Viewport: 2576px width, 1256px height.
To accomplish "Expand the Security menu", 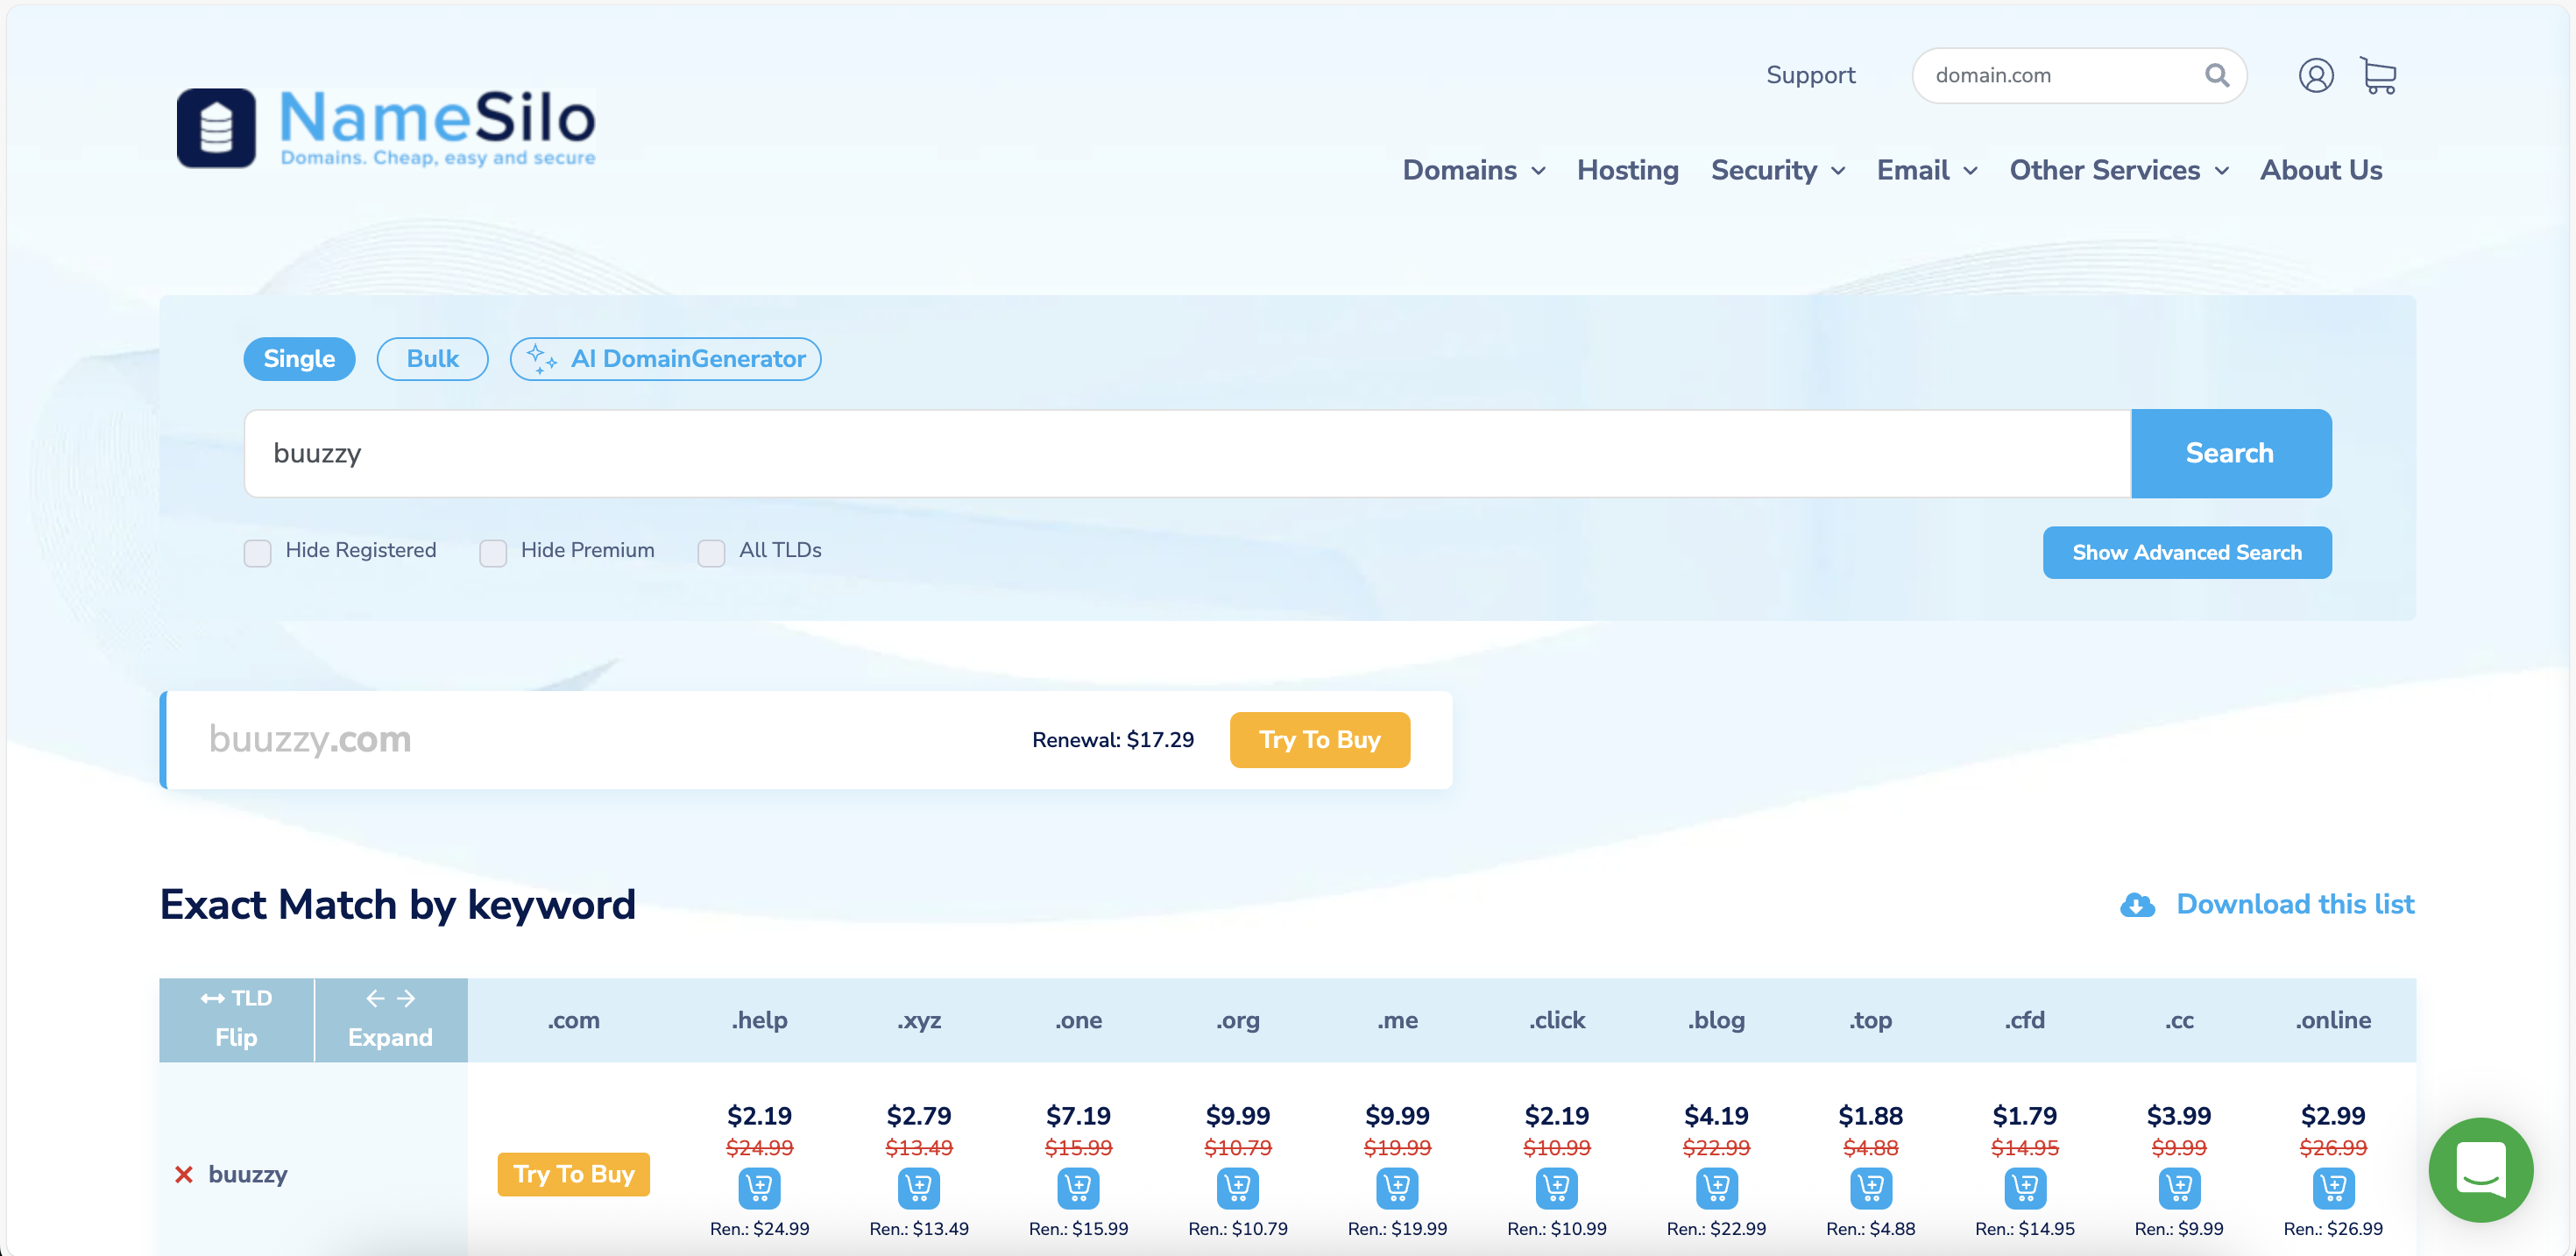I will click(1778, 170).
